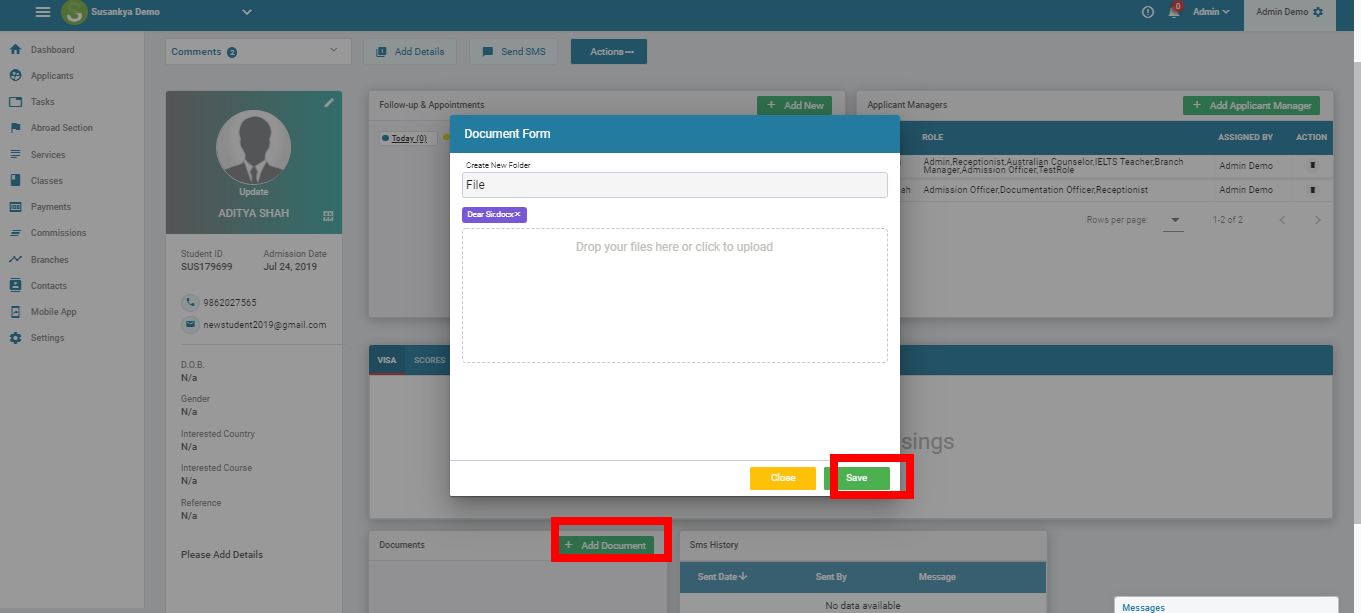Click the help info icon in top bar

(x=1146, y=13)
